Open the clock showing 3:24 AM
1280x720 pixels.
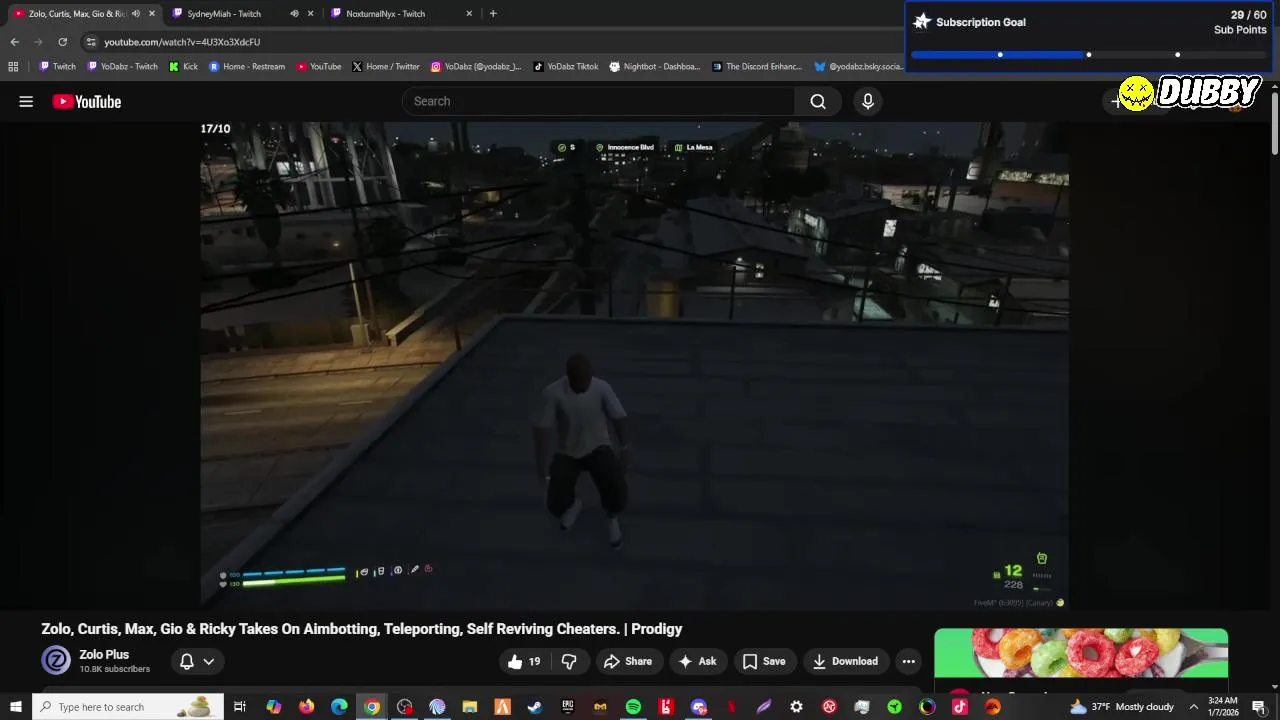pyautogui.click(x=1223, y=707)
